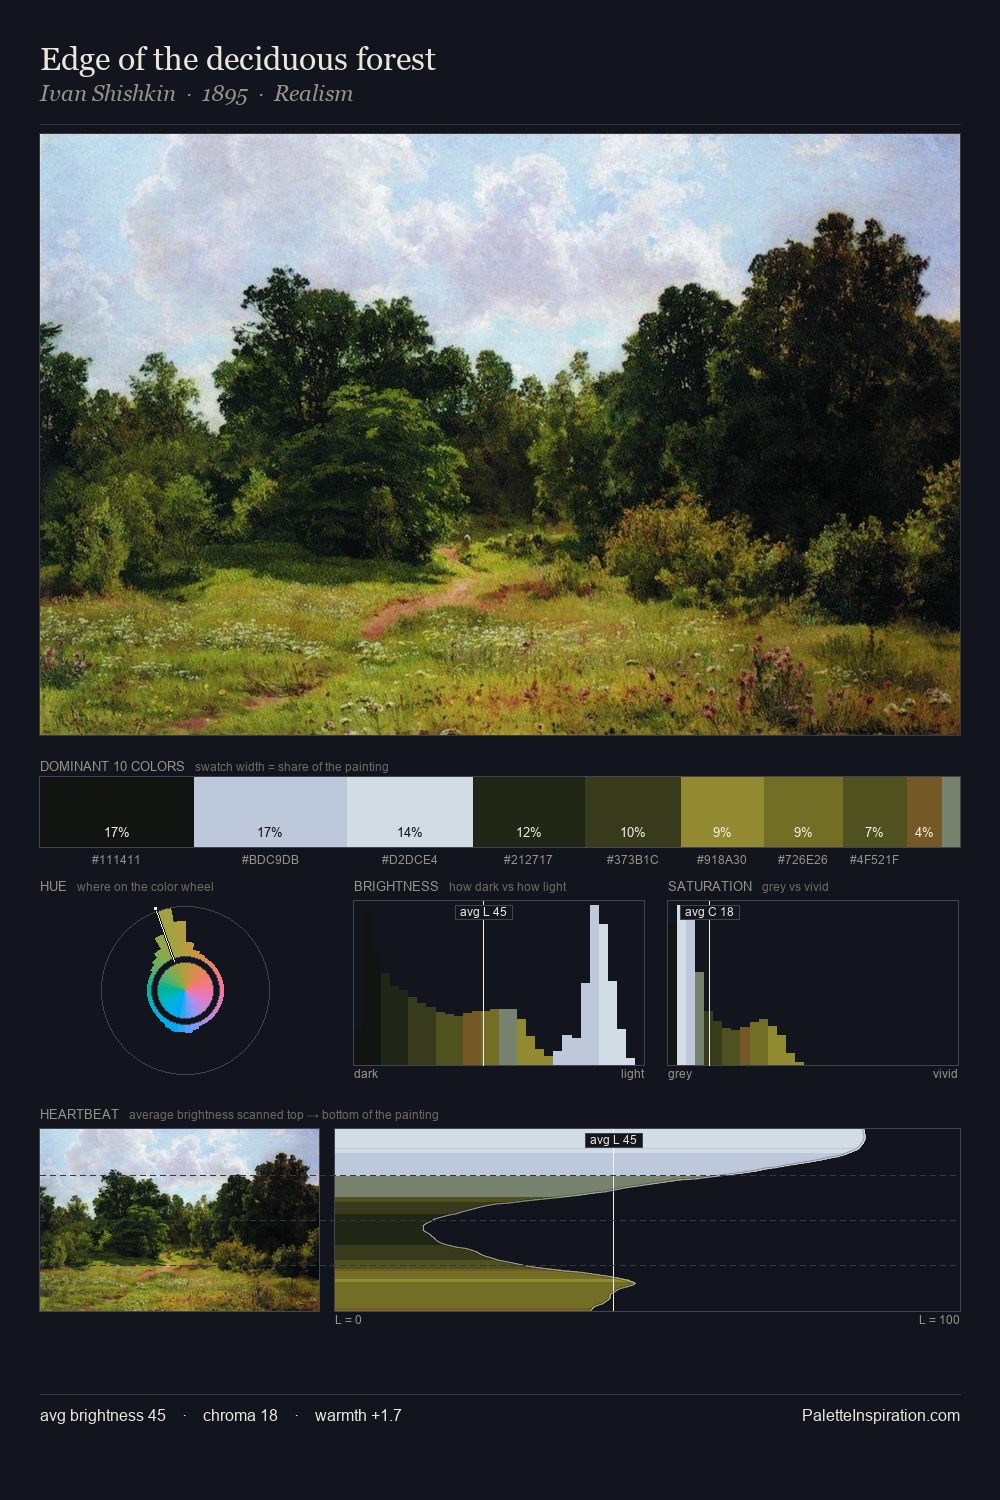The image size is (1000, 1500).
Task: Click the 'SATURATION' section heading
Action: tap(710, 886)
